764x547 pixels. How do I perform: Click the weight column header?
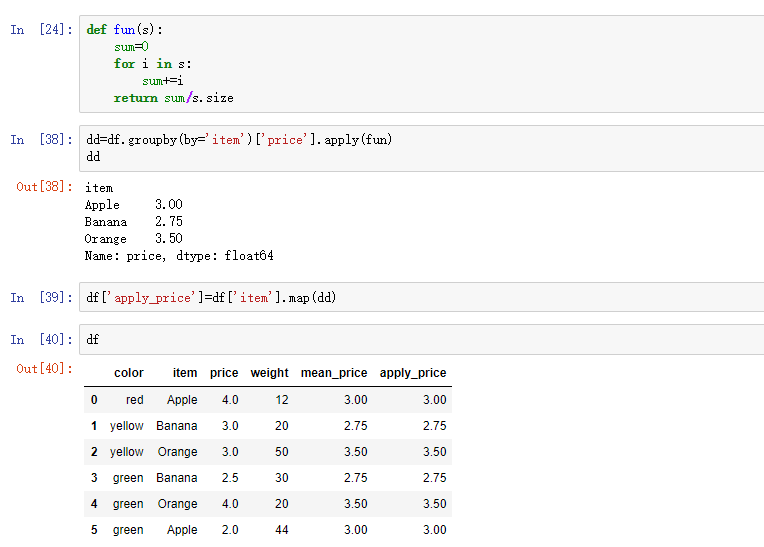click(x=269, y=373)
